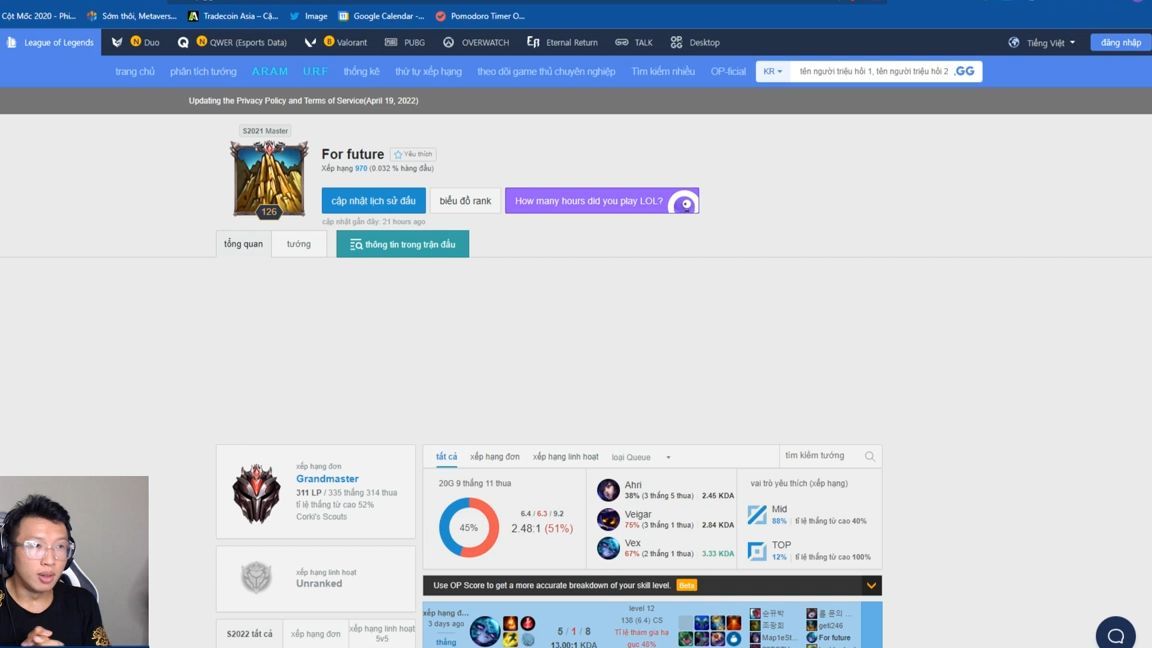Expand the OP Score banner chevron
1152x648 pixels.
[x=870, y=585]
